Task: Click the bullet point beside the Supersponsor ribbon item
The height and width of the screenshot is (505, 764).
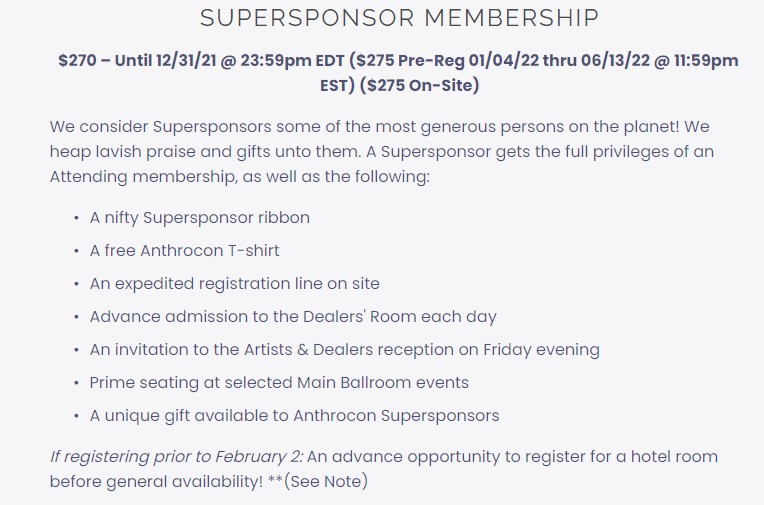Action: (x=77, y=218)
